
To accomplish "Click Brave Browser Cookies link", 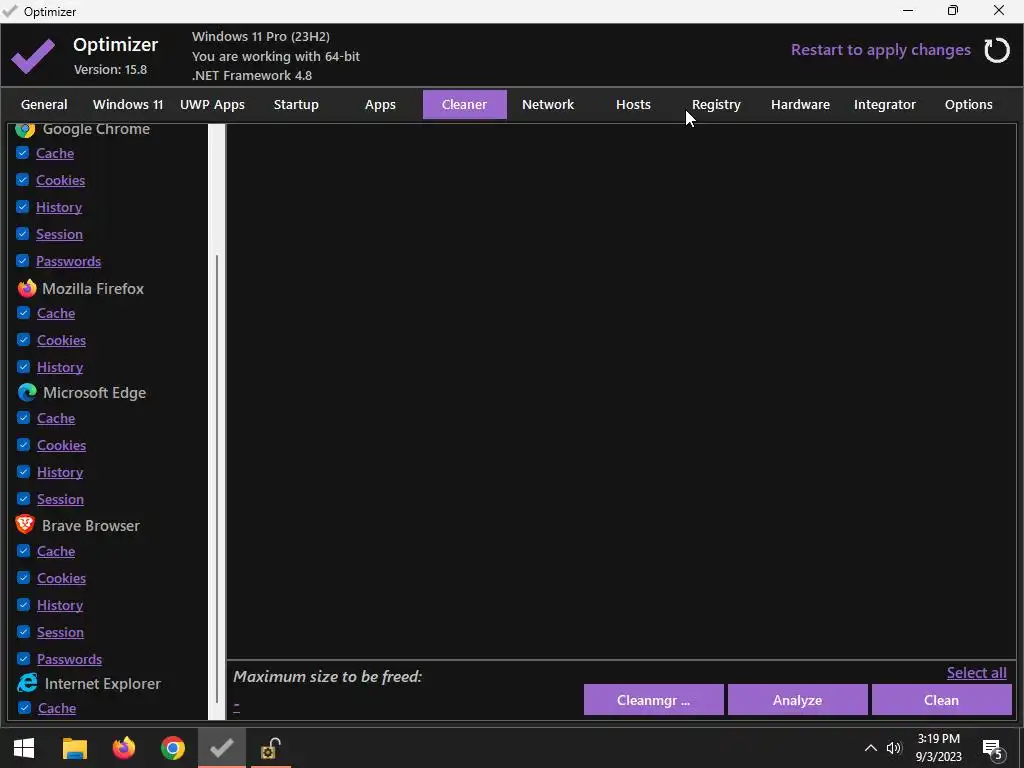I will 61,578.
